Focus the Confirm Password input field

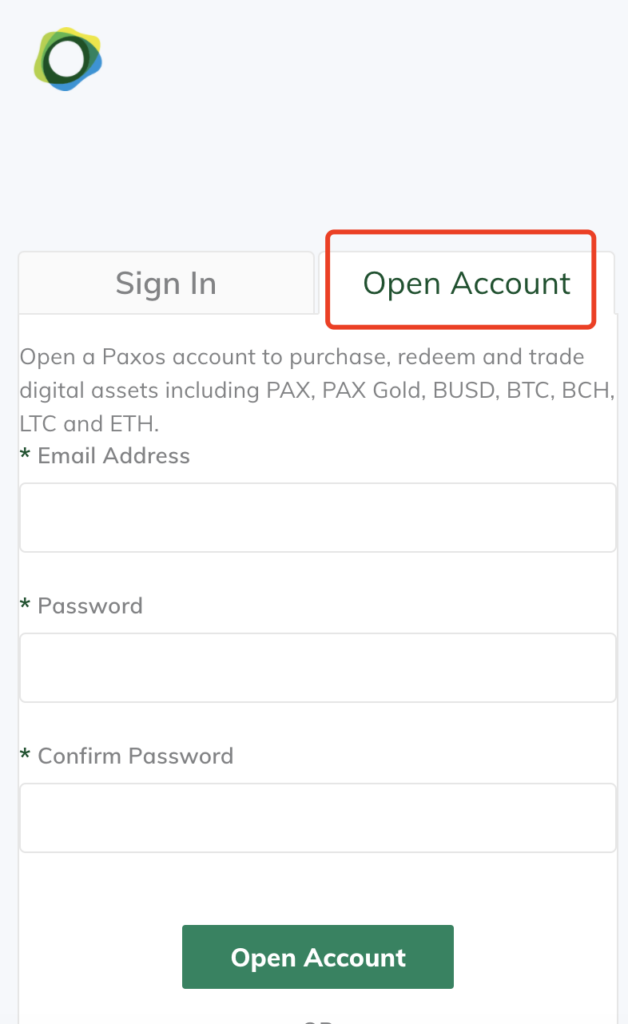coord(318,818)
